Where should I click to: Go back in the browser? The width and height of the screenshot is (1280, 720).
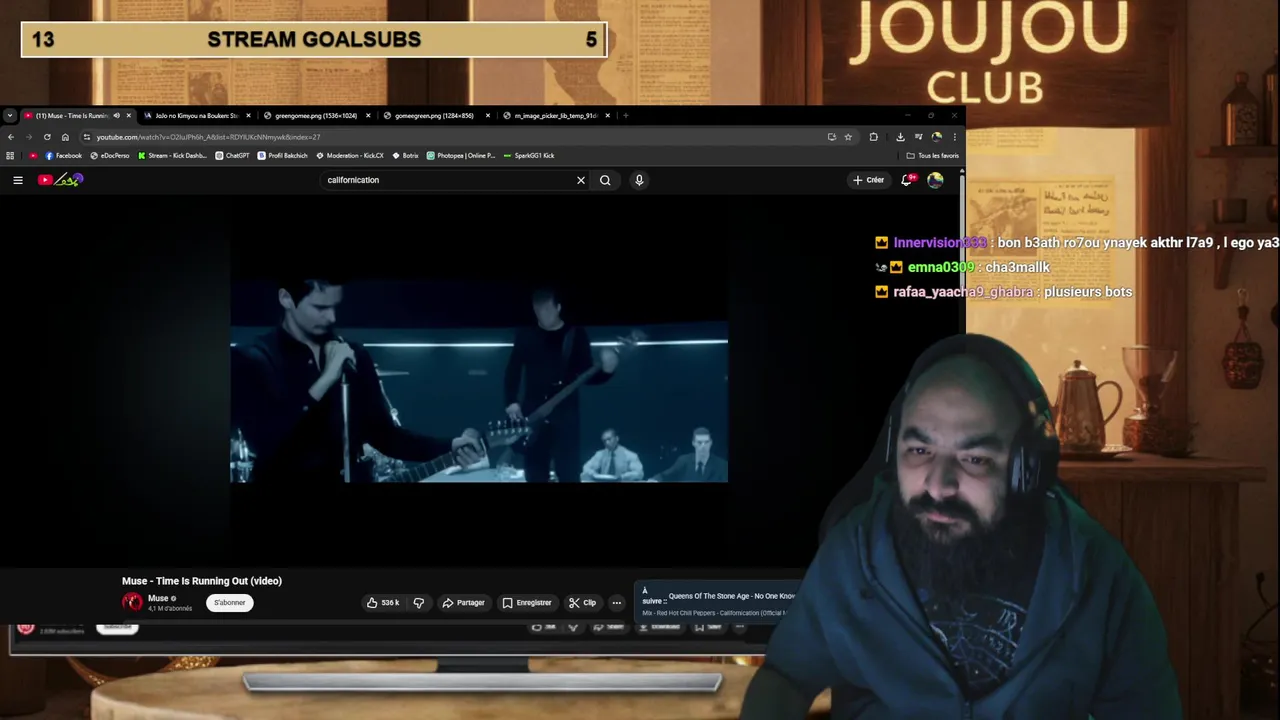(11, 137)
